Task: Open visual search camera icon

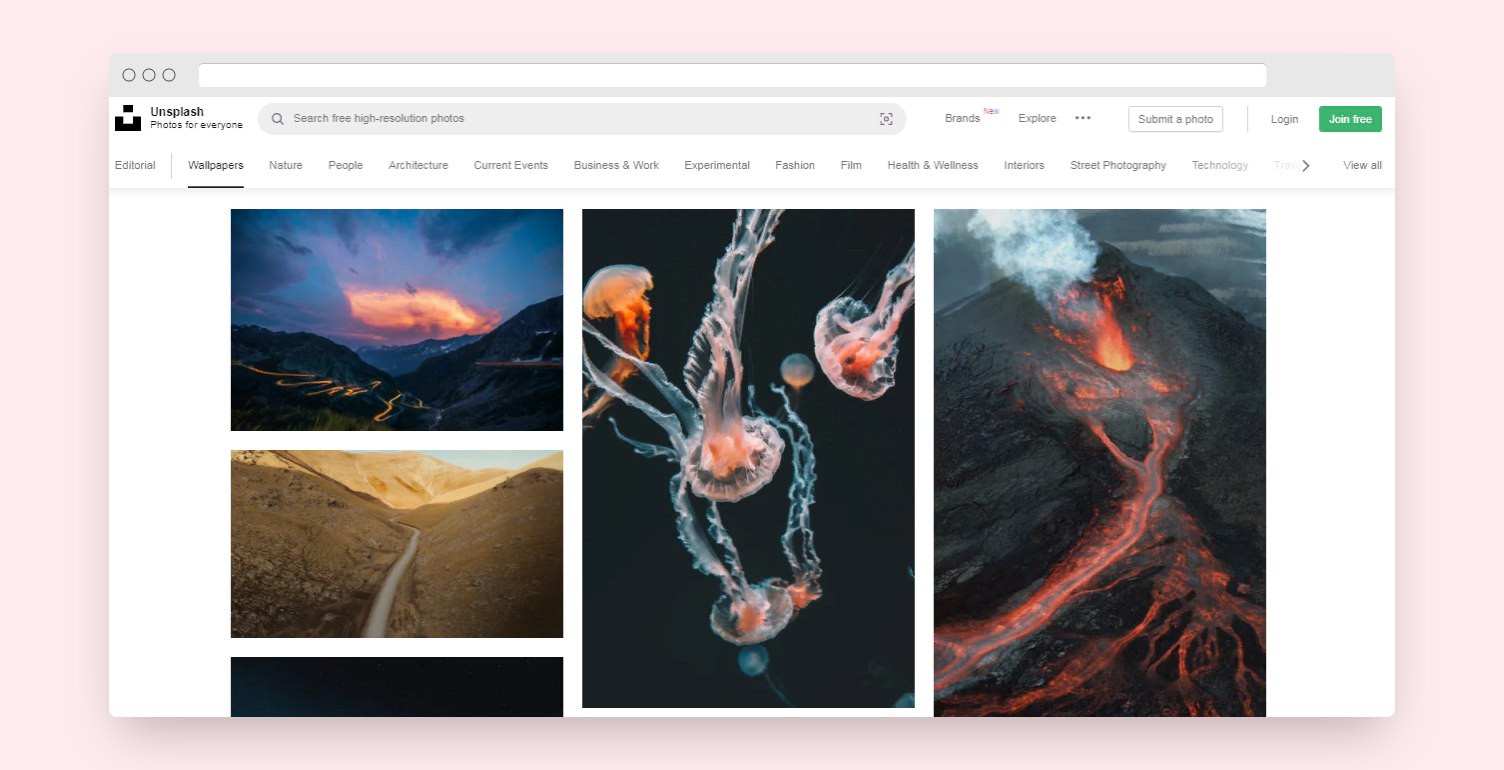Action: click(x=886, y=119)
